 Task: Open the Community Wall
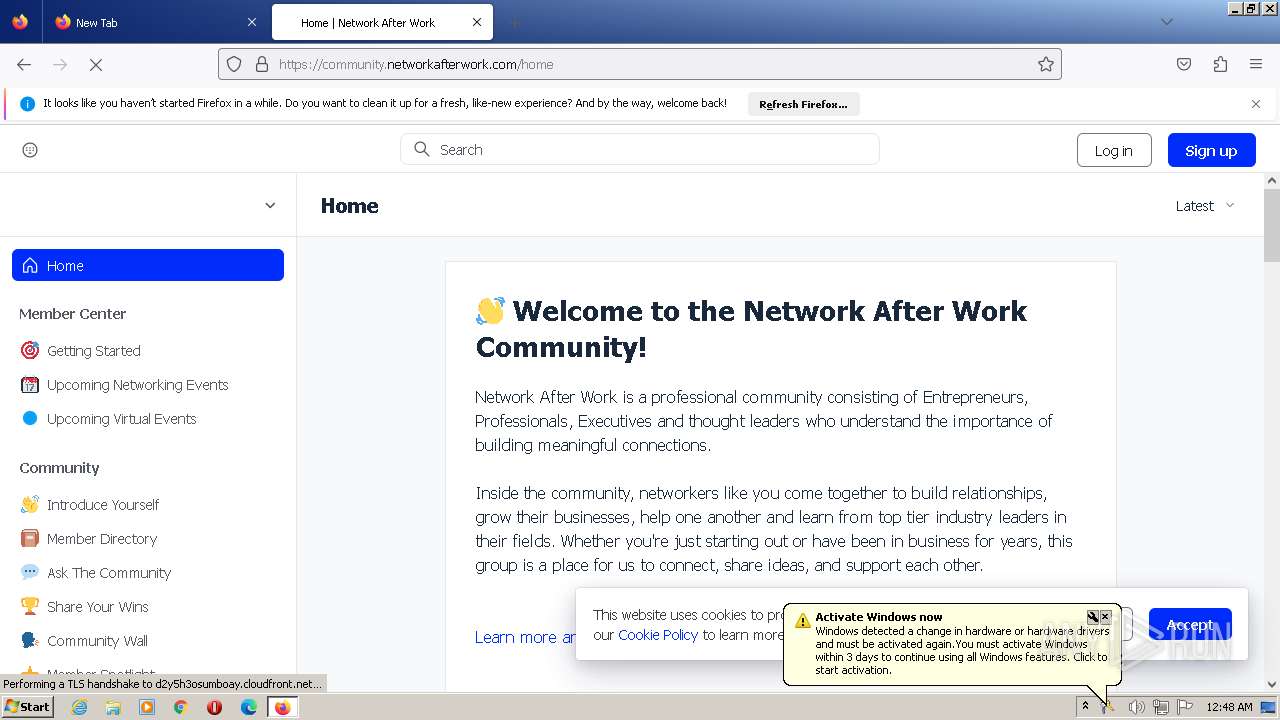point(97,641)
